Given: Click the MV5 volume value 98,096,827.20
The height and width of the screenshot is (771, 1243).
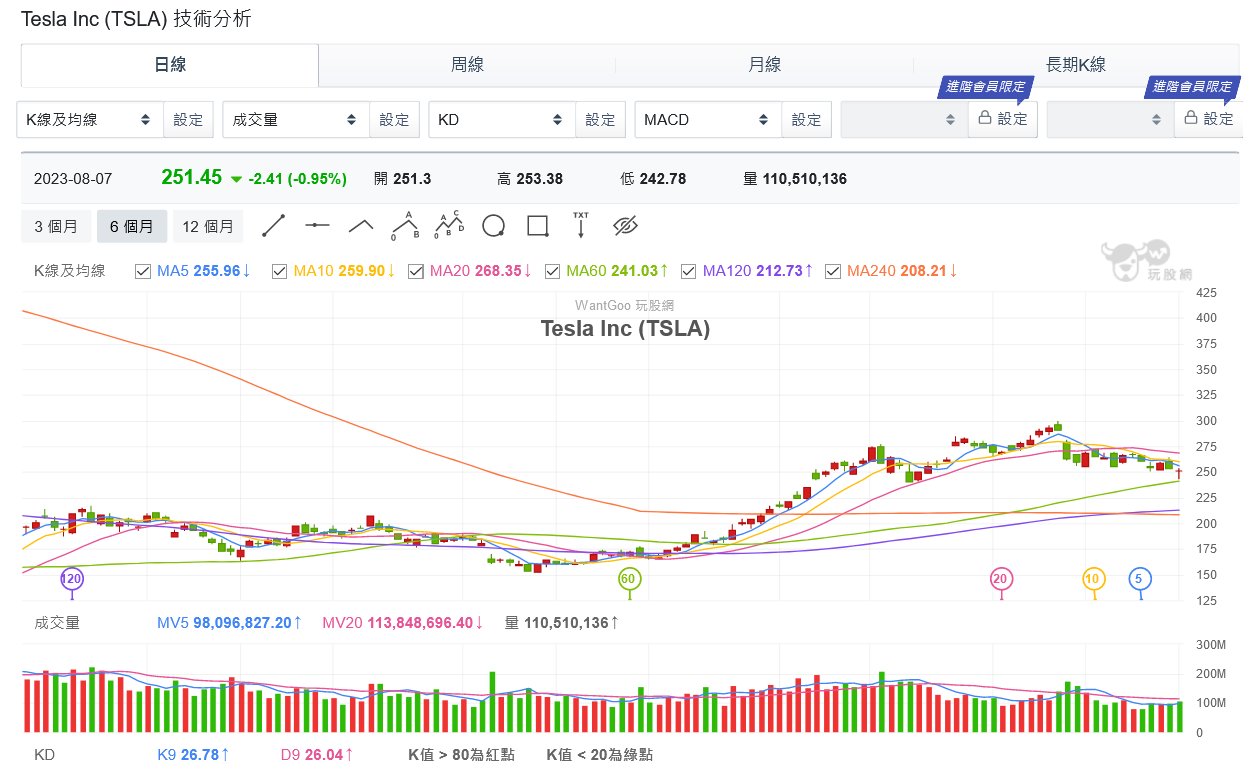Looking at the screenshot, I should tap(241, 623).
